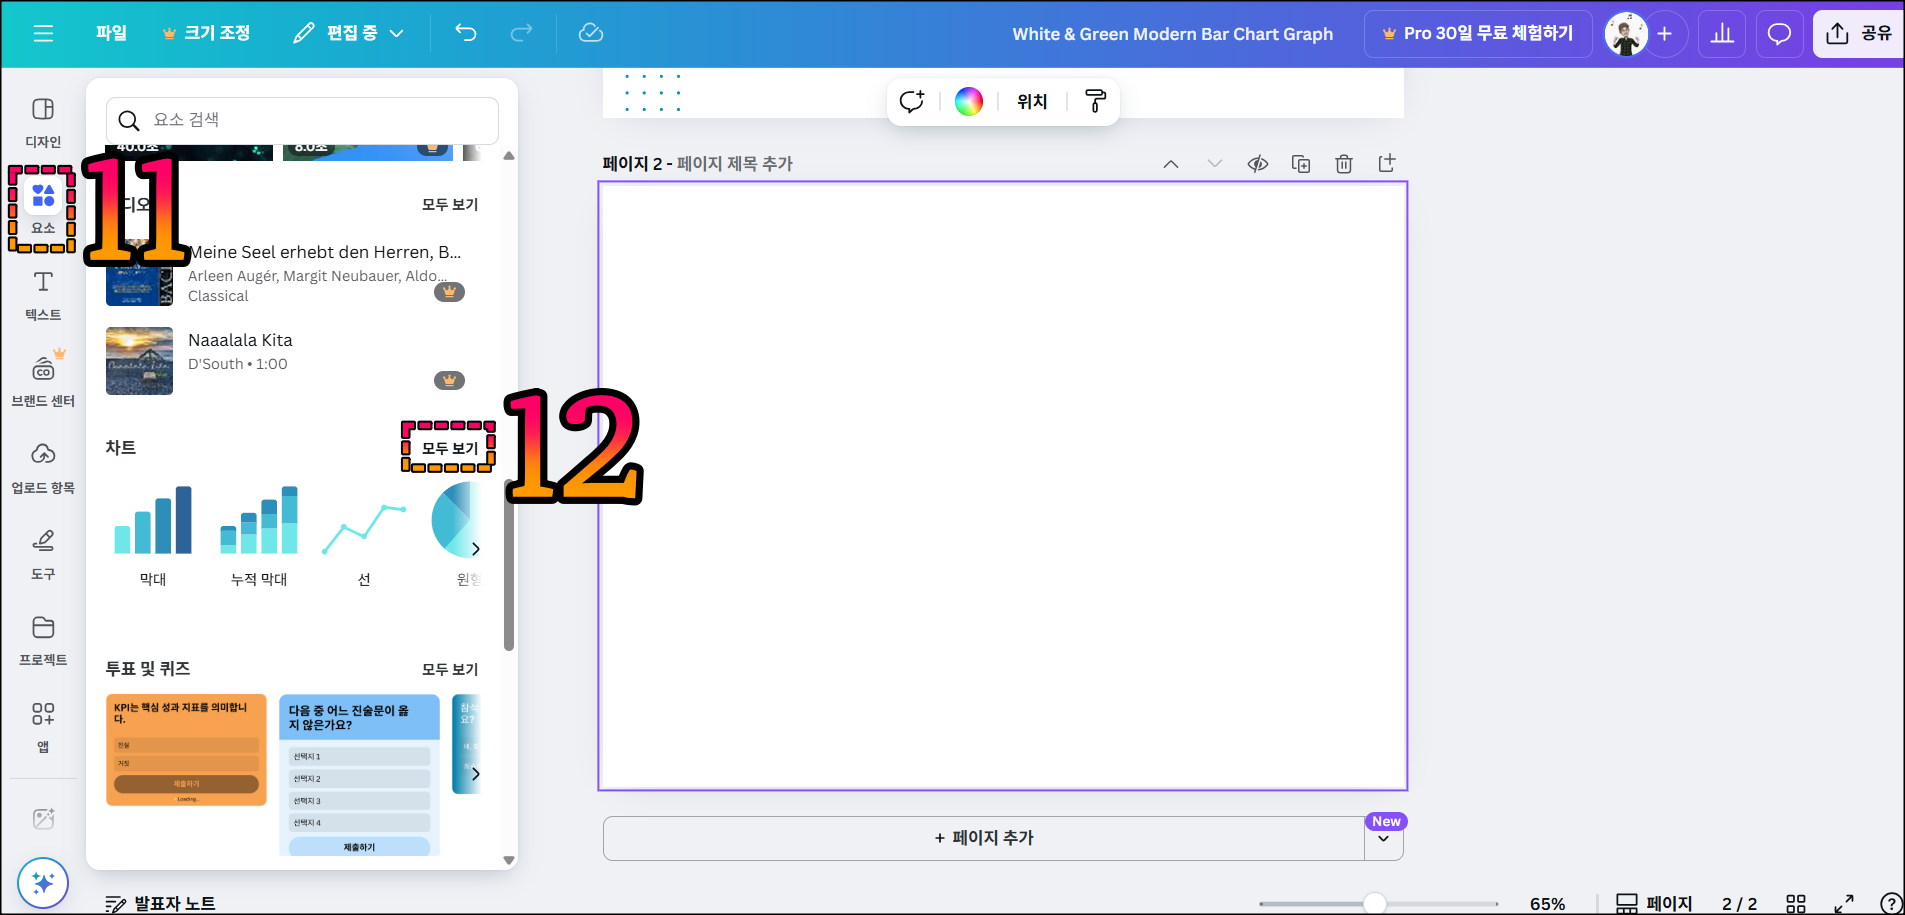This screenshot has height=915, width=1905.
Task: Move page 2 up with the chevron
Action: [1171, 163]
